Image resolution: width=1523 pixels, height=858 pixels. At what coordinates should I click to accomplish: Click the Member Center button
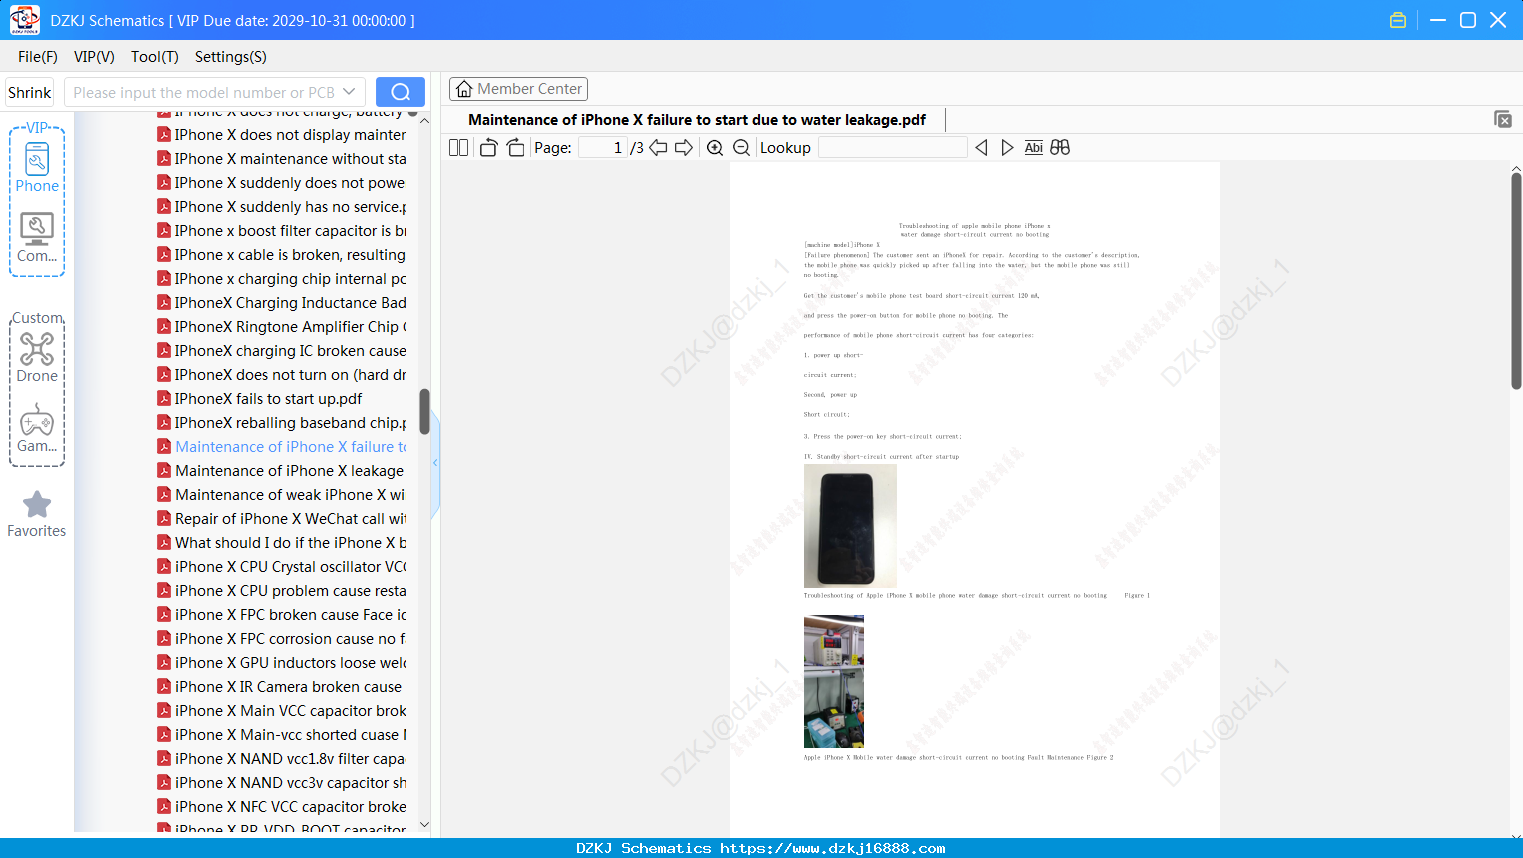click(x=518, y=89)
